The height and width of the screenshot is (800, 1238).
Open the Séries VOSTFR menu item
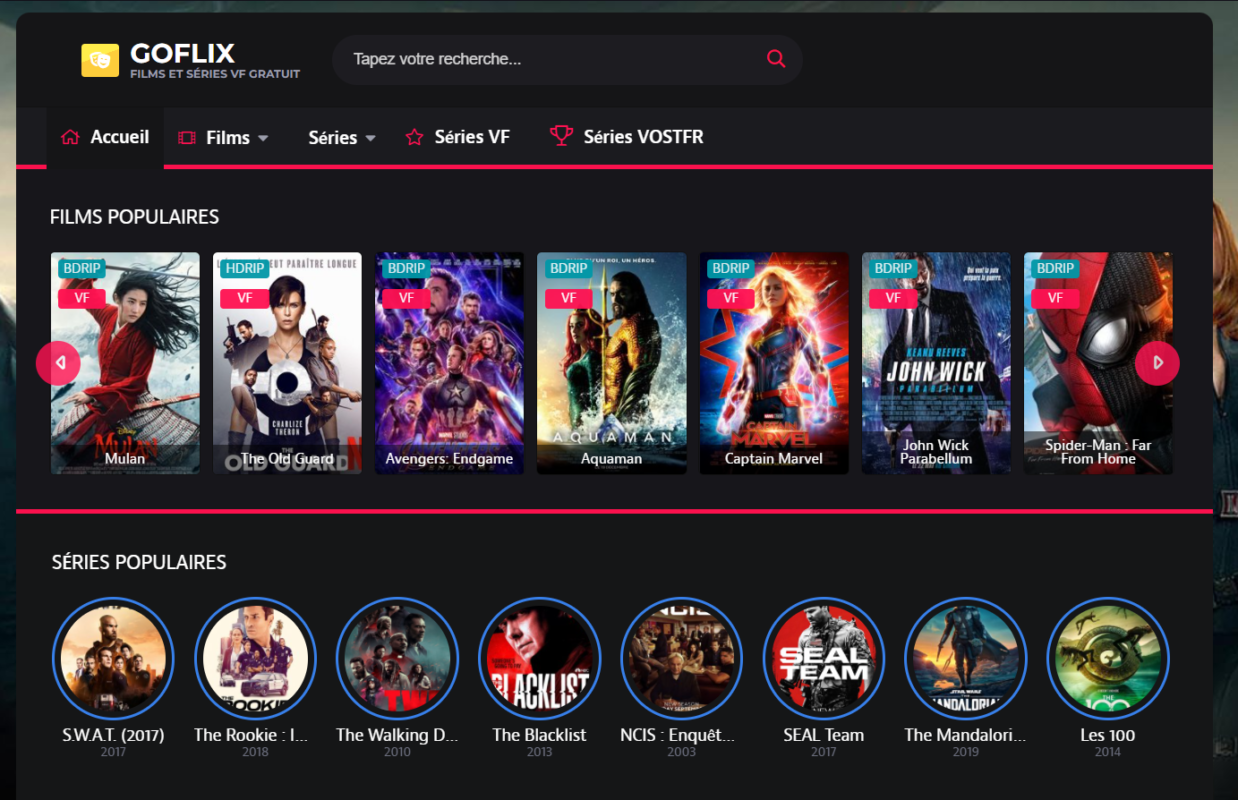pos(643,137)
